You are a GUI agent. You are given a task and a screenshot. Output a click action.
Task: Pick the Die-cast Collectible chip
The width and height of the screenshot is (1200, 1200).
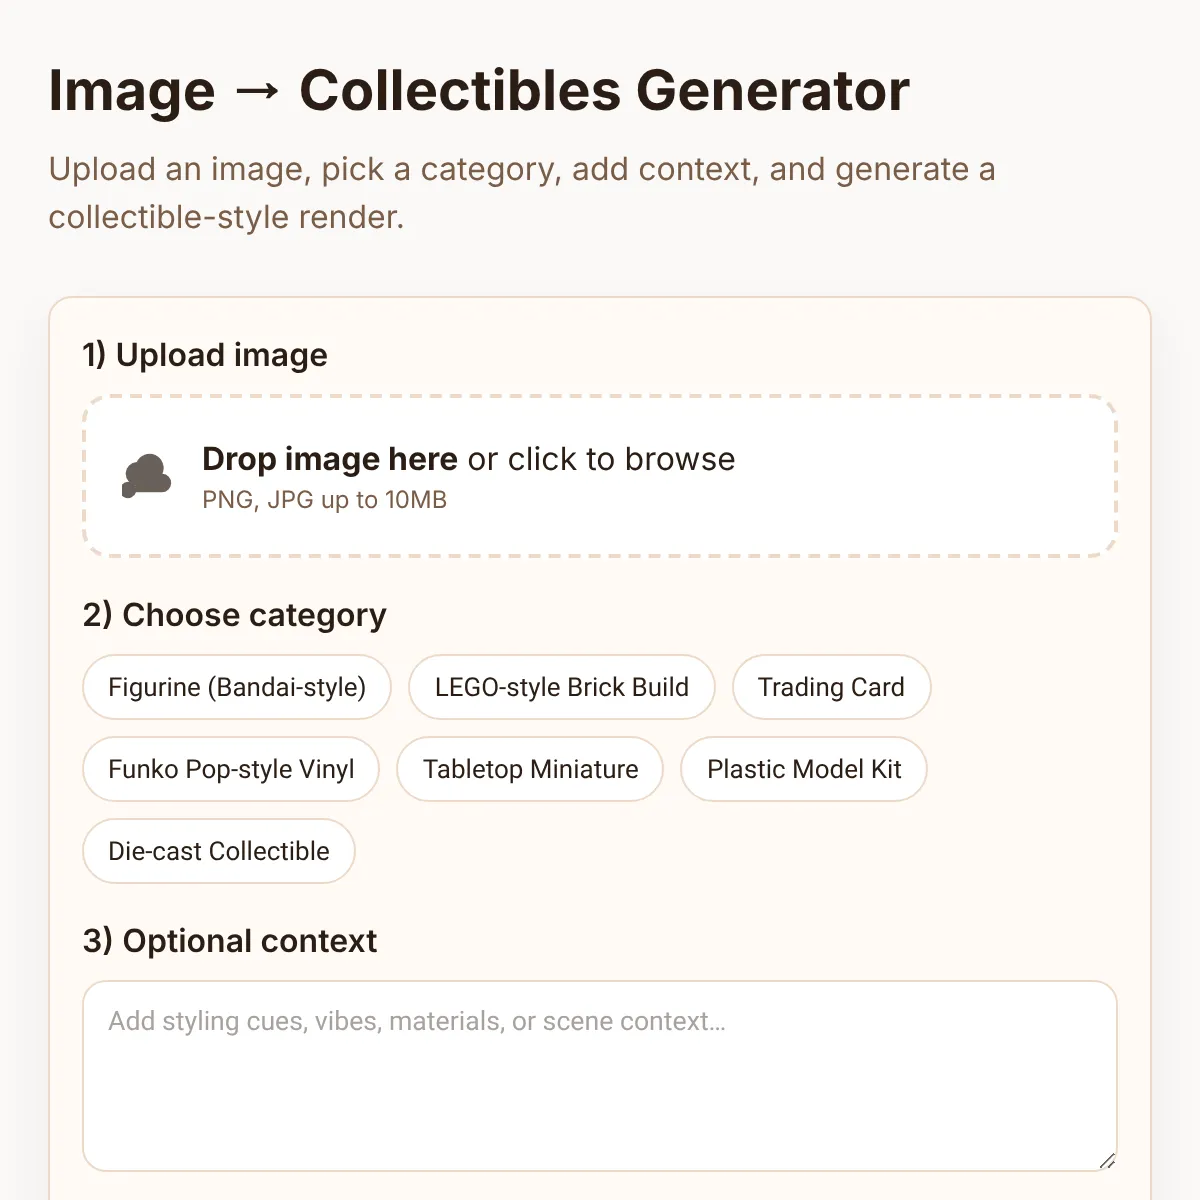[x=219, y=851]
